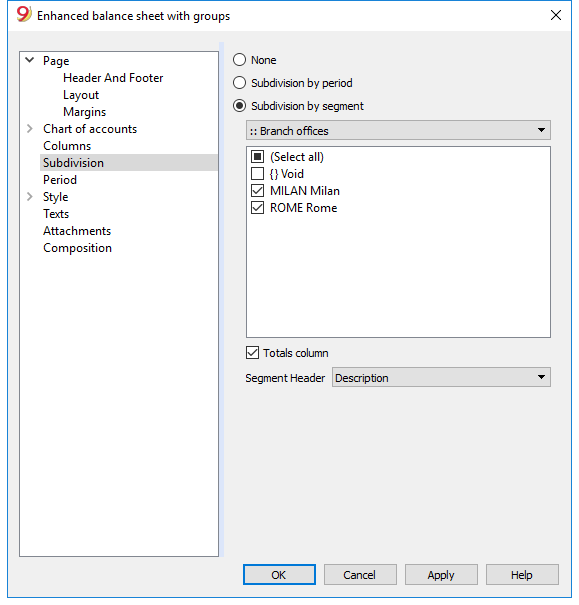Select Subdivision by segment radio button

239,106
